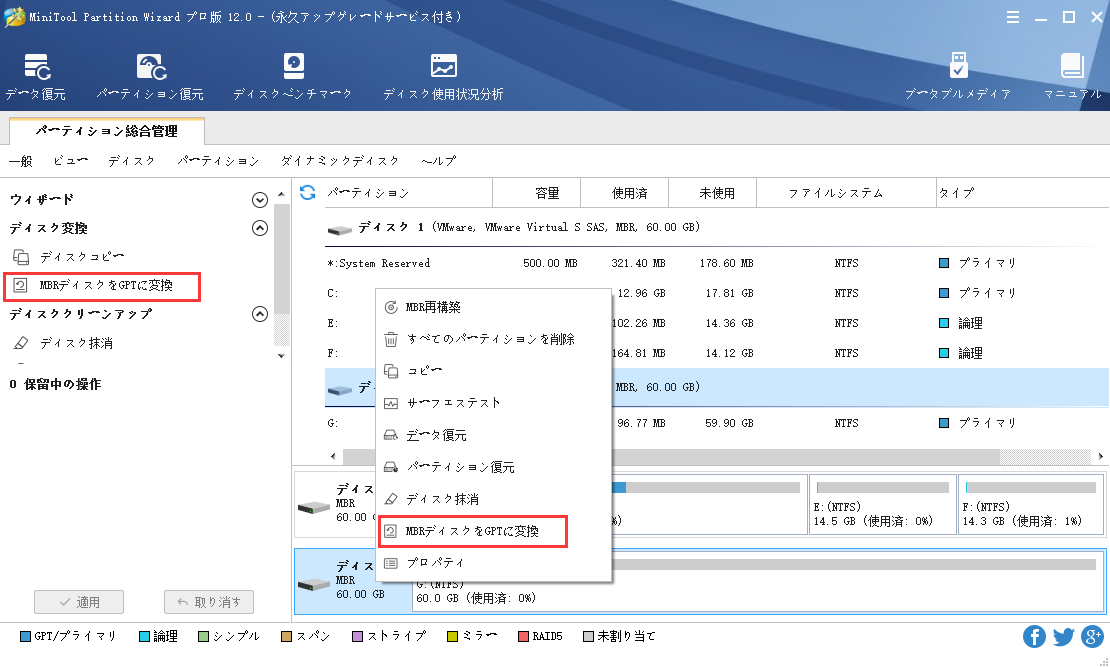
Task: Select the System Reserved partition row
Action: click(716, 263)
